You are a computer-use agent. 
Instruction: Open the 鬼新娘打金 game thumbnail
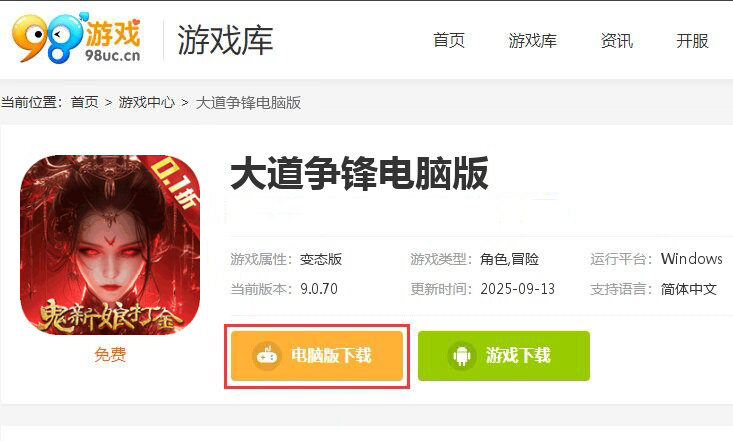110,245
